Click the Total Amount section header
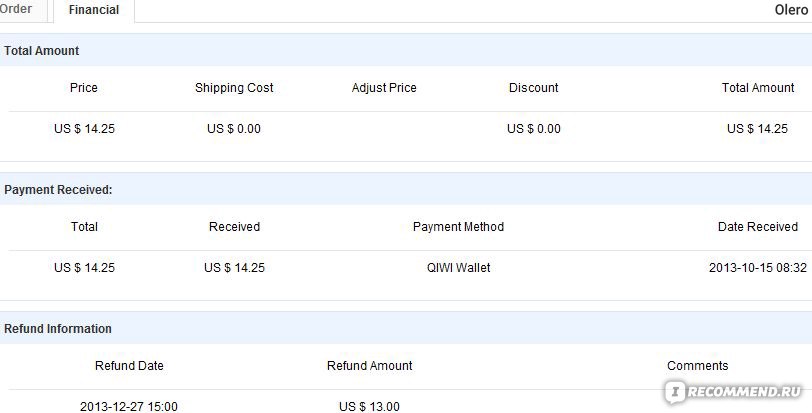 41,51
